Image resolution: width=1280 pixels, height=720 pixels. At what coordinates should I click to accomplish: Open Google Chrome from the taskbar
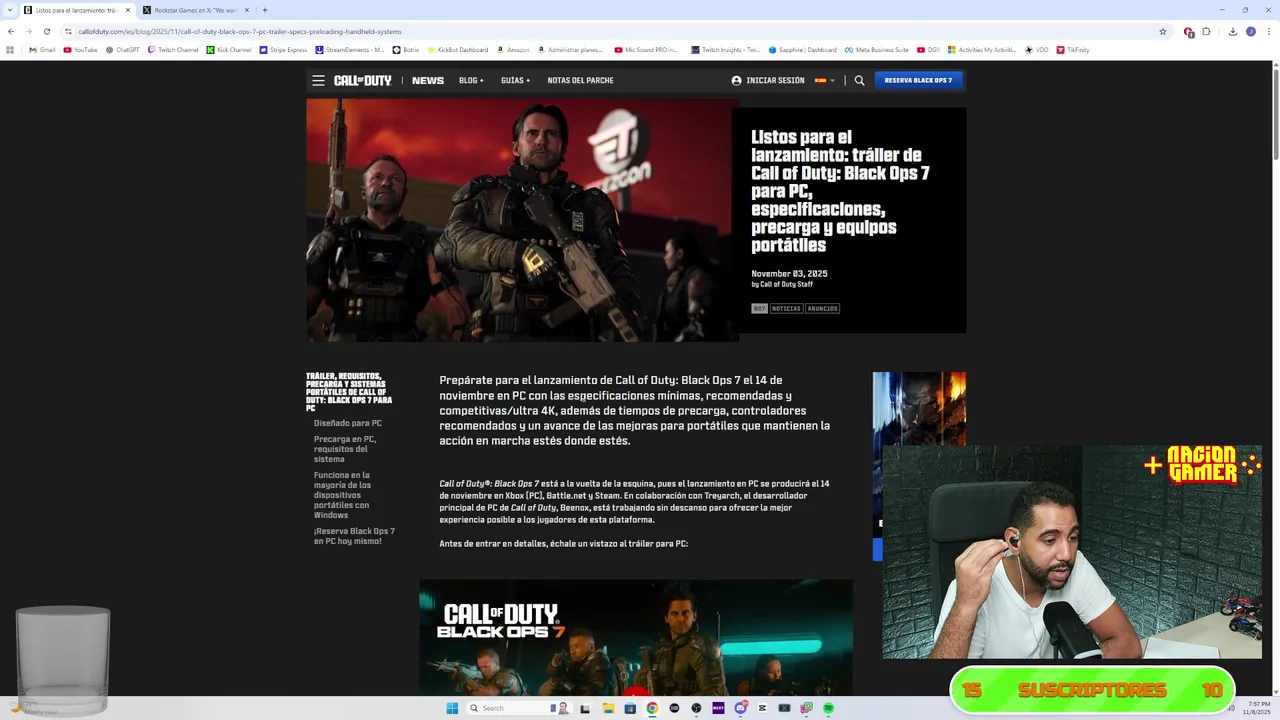[x=652, y=708]
